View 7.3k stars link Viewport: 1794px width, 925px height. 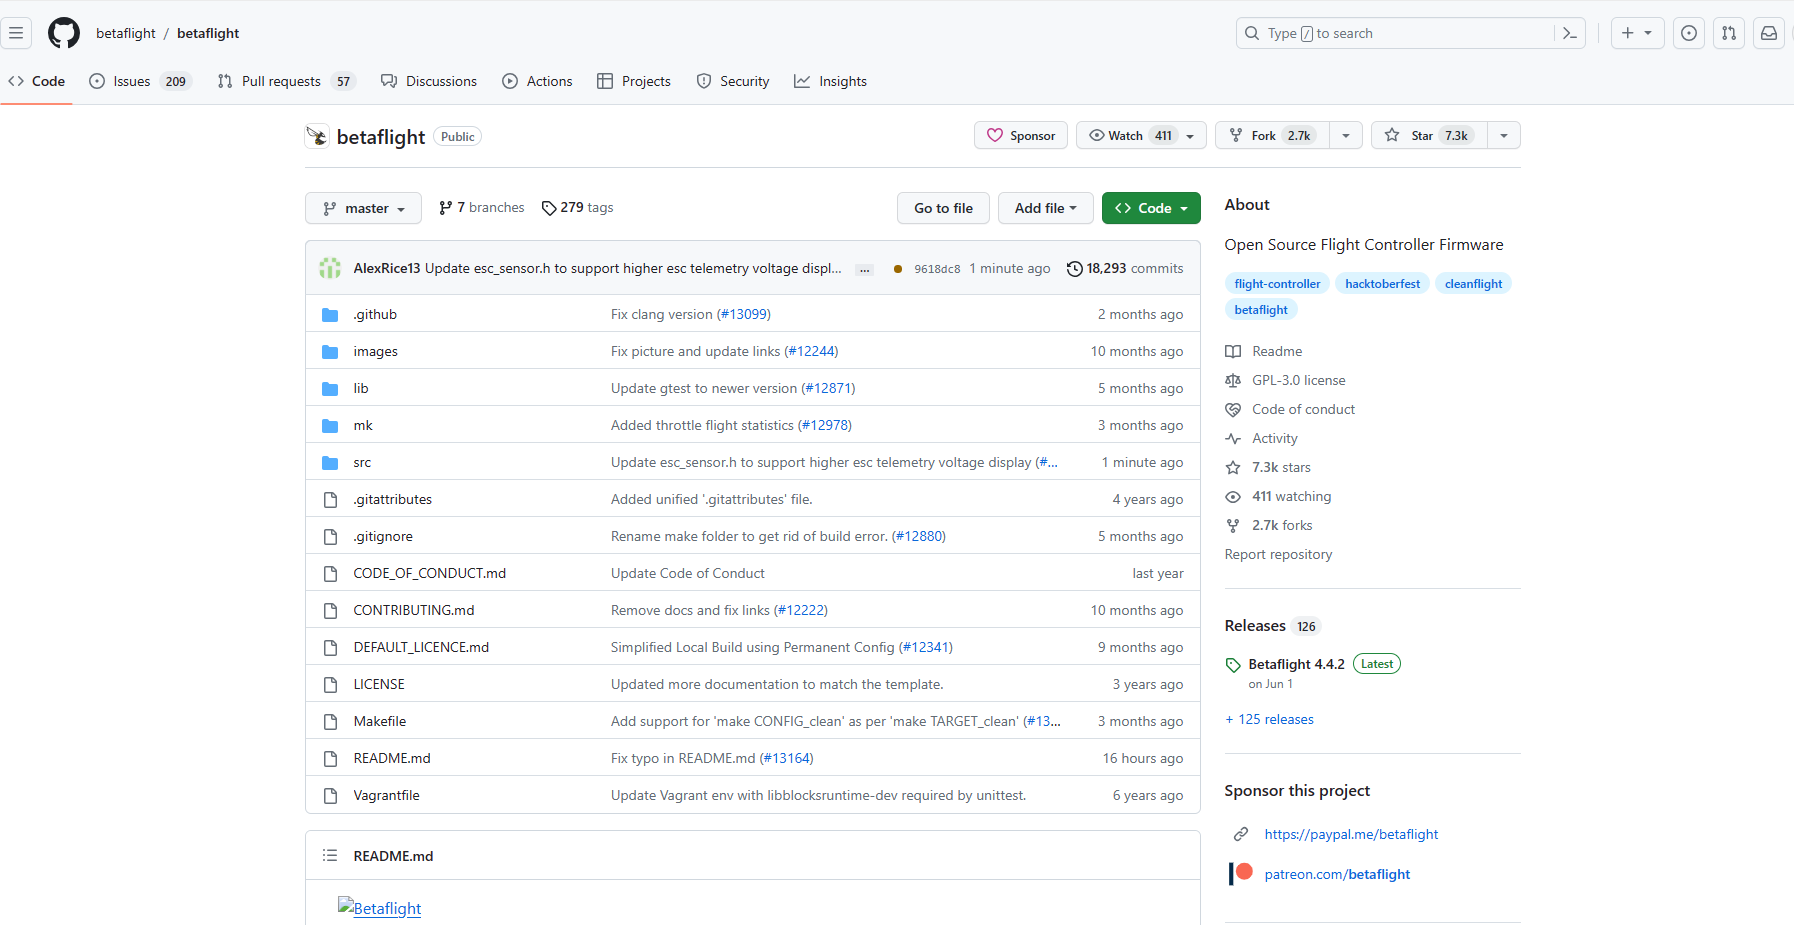[x=1268, y=467]
